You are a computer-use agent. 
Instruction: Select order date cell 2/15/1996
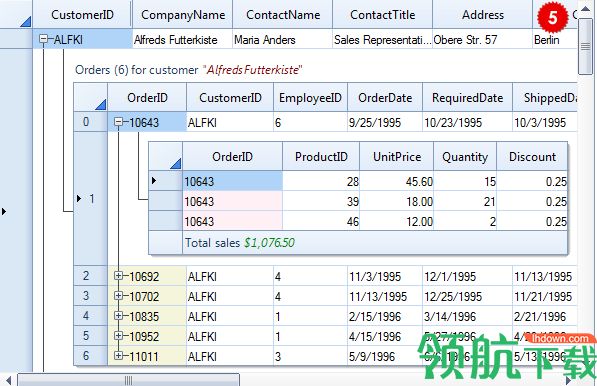[385, 316]
